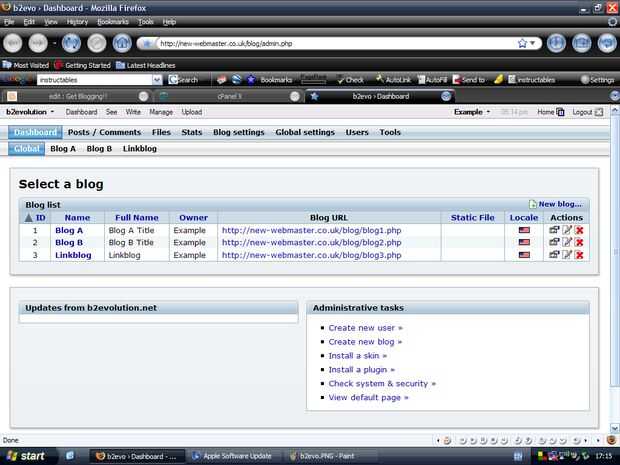Open toolbar Settings

(x=597, y=80)
